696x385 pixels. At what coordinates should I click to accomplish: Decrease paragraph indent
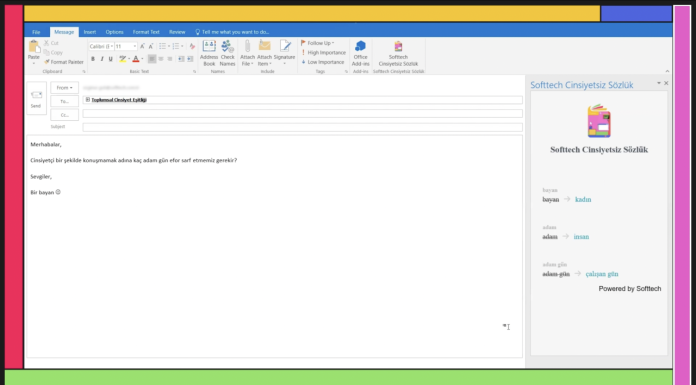(181, 59)
